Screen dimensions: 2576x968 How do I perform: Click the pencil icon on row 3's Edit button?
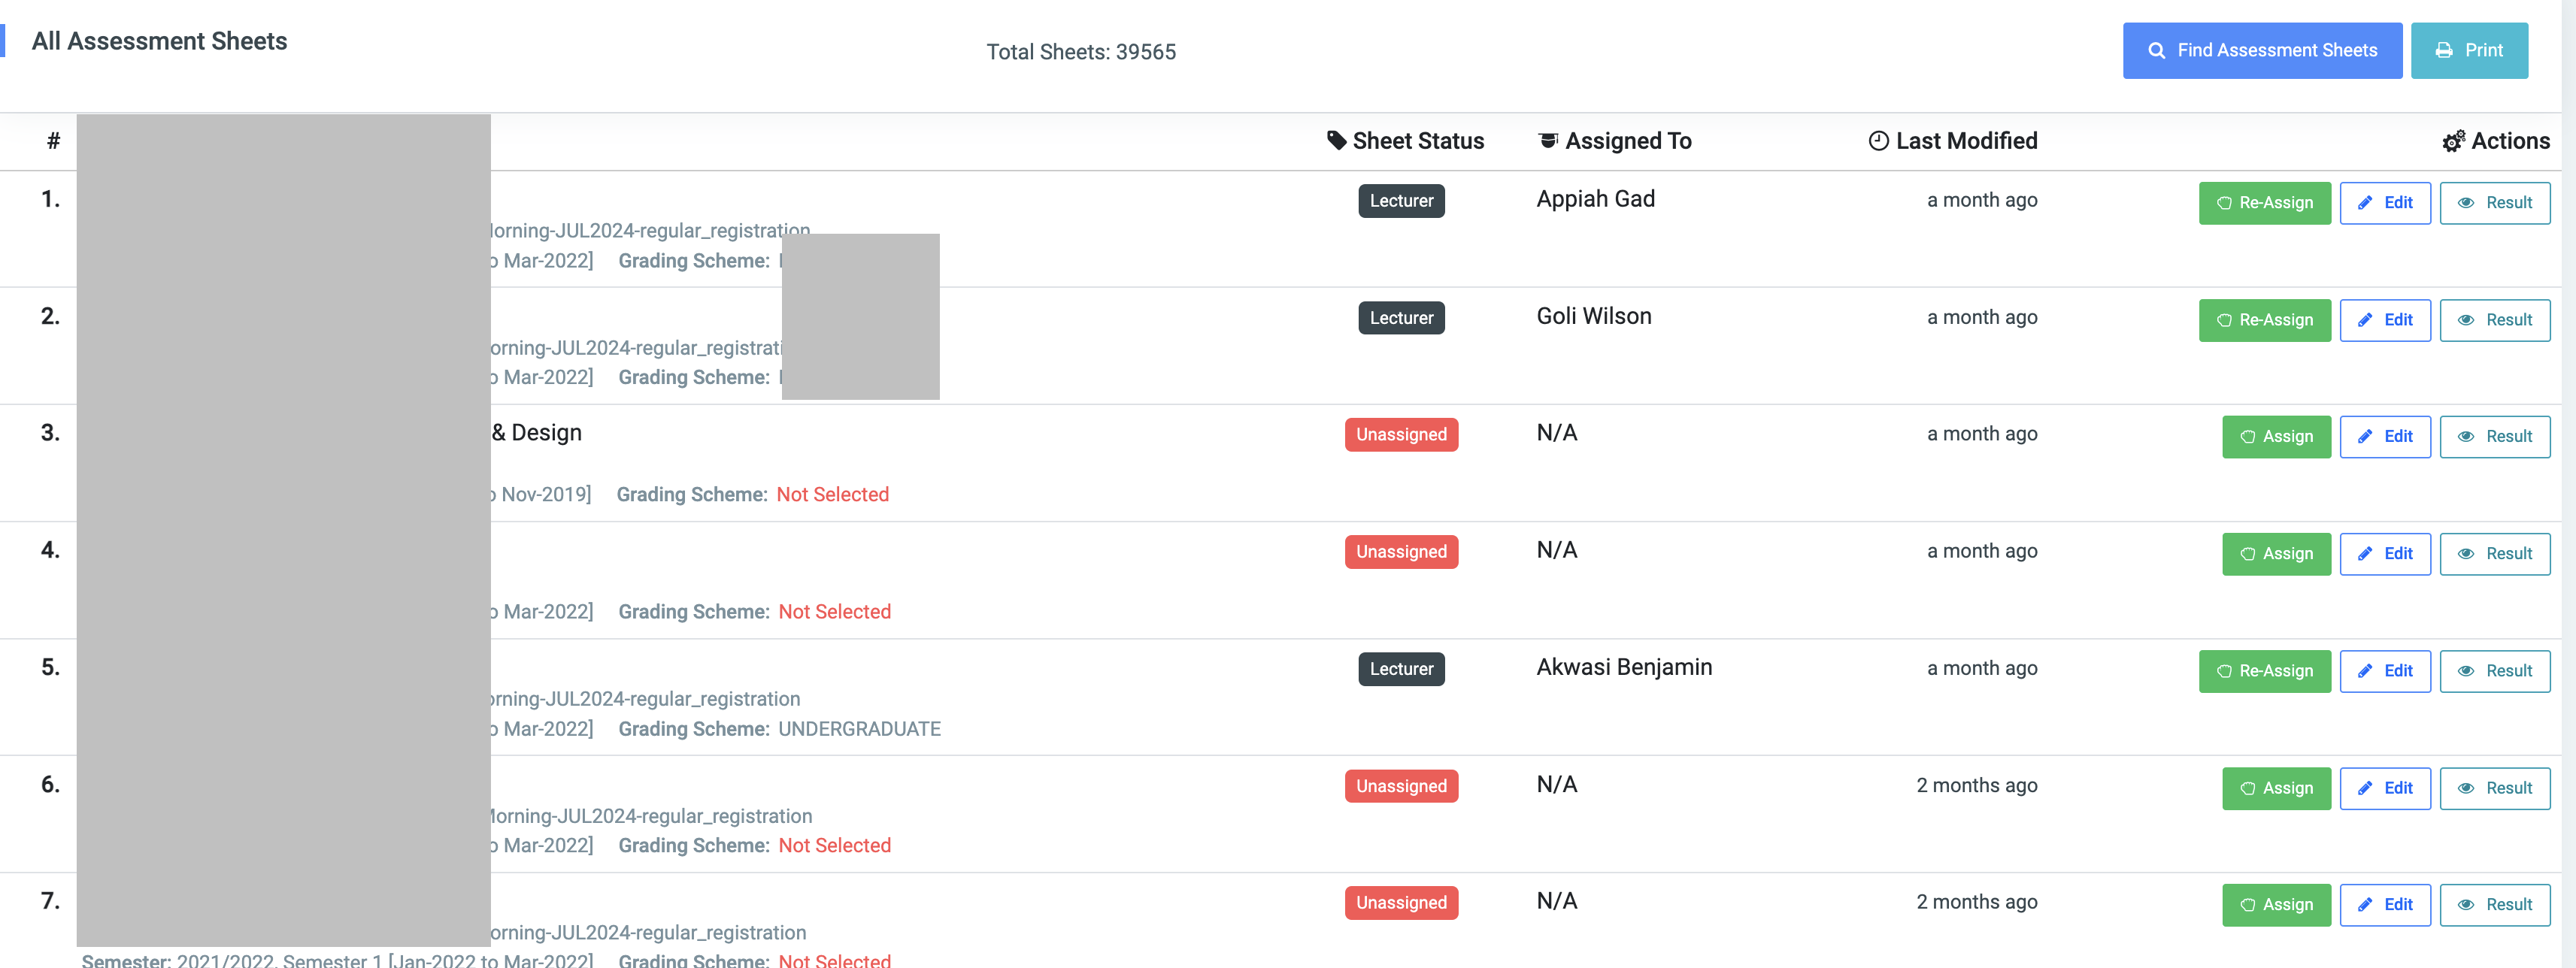pyautogui.click(x=2366, y=436)
